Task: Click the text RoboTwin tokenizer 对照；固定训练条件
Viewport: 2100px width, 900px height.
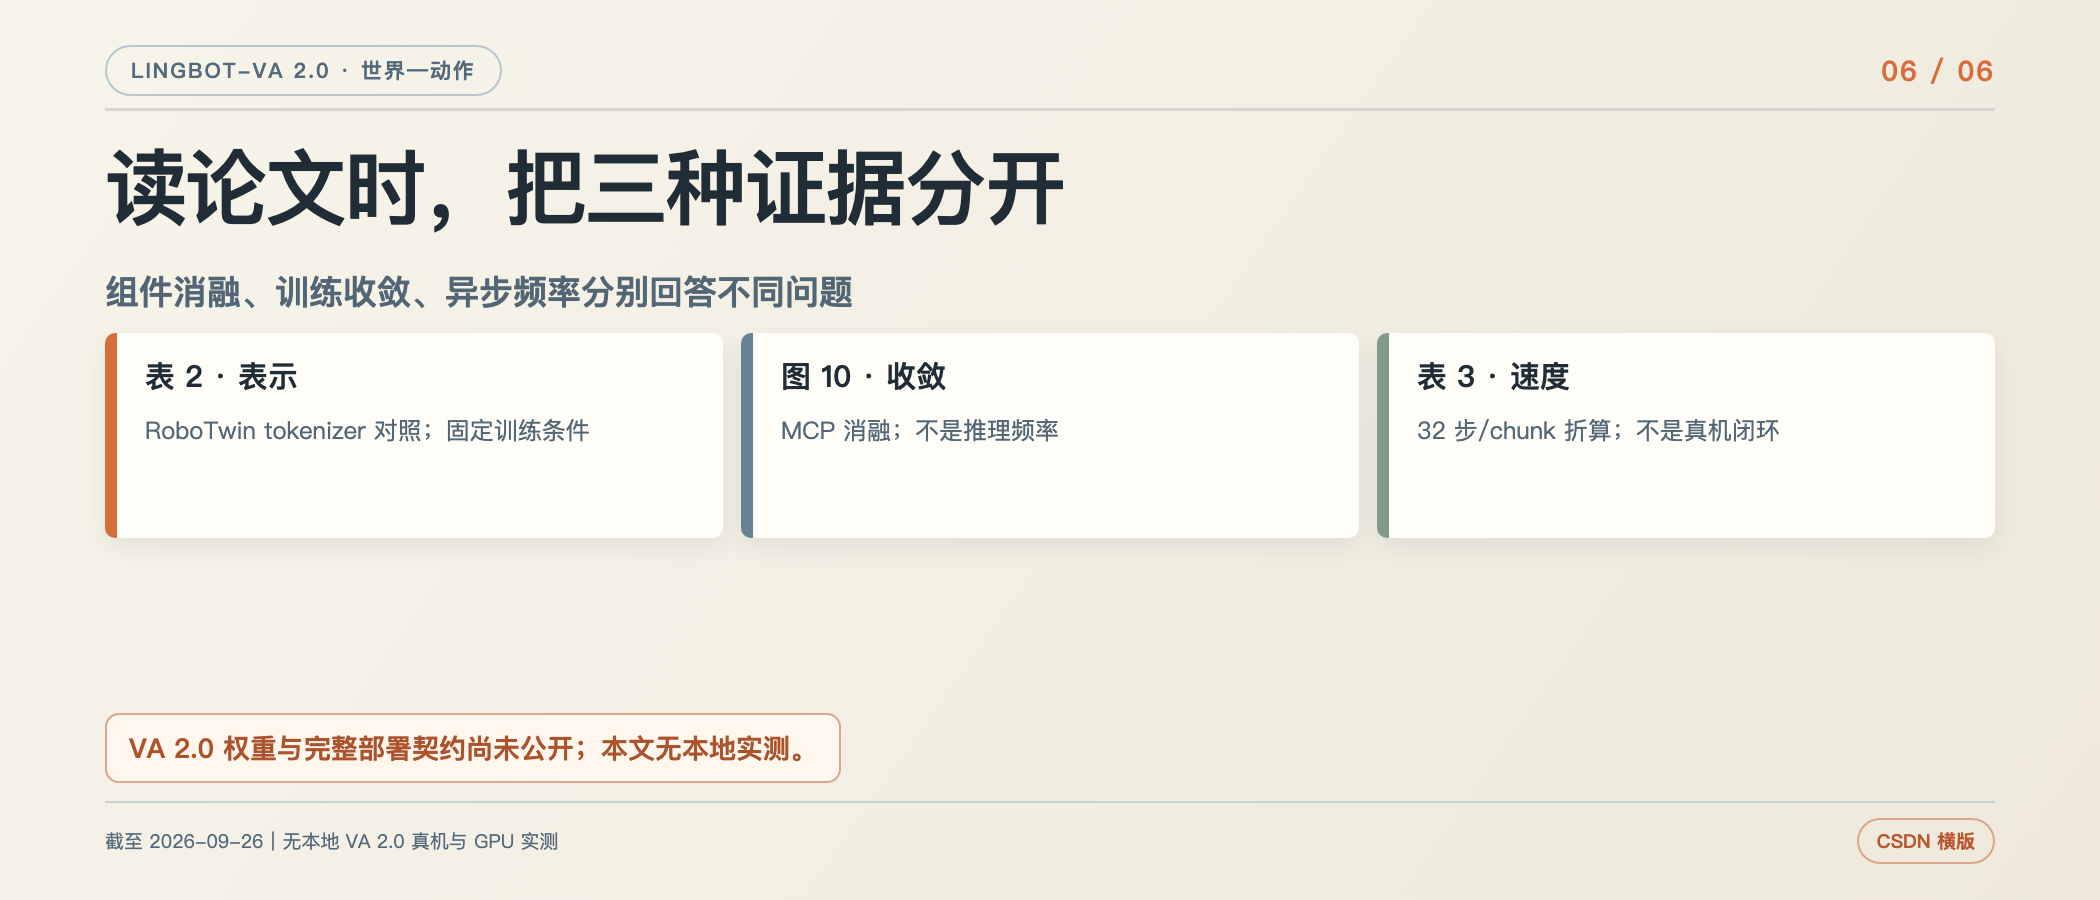Action: [x=367, y=431]
